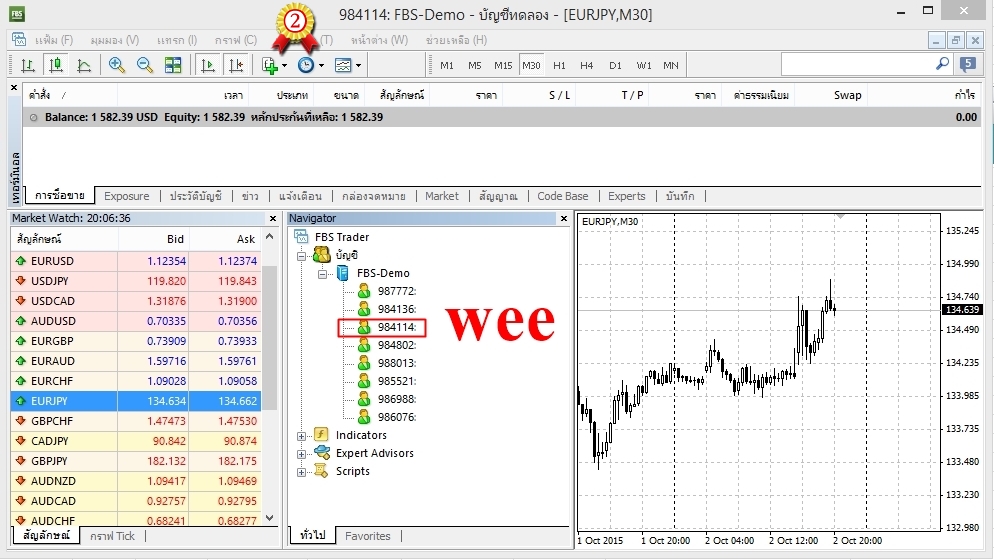This screenshot has height=560, width=994.
Task: Switch to H4 timeframe
Action: coord(586,65)
